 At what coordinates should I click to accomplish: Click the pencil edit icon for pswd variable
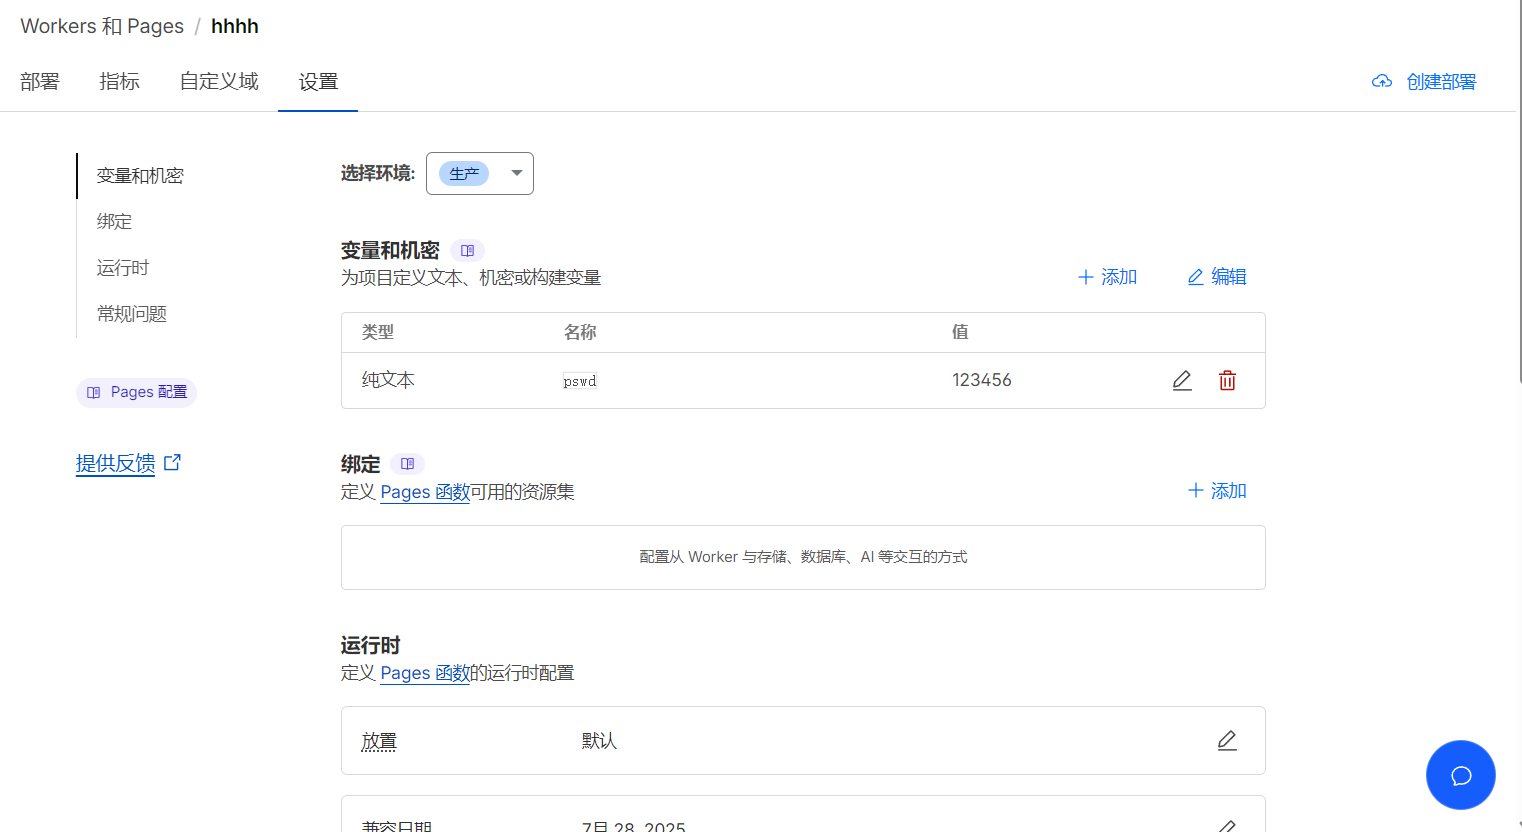1182,380
